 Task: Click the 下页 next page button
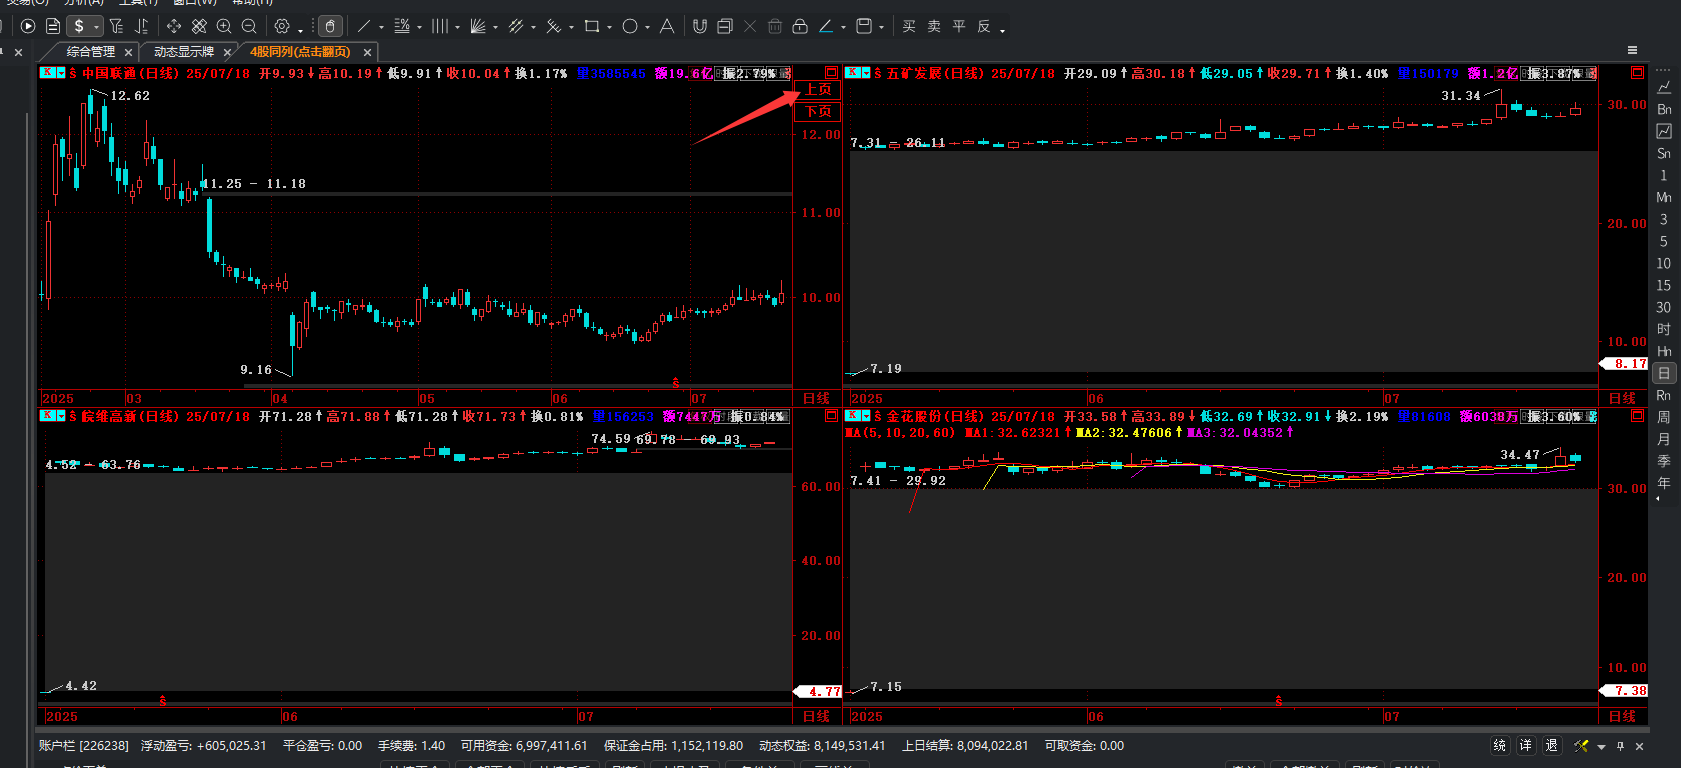[x=818, y=111]
